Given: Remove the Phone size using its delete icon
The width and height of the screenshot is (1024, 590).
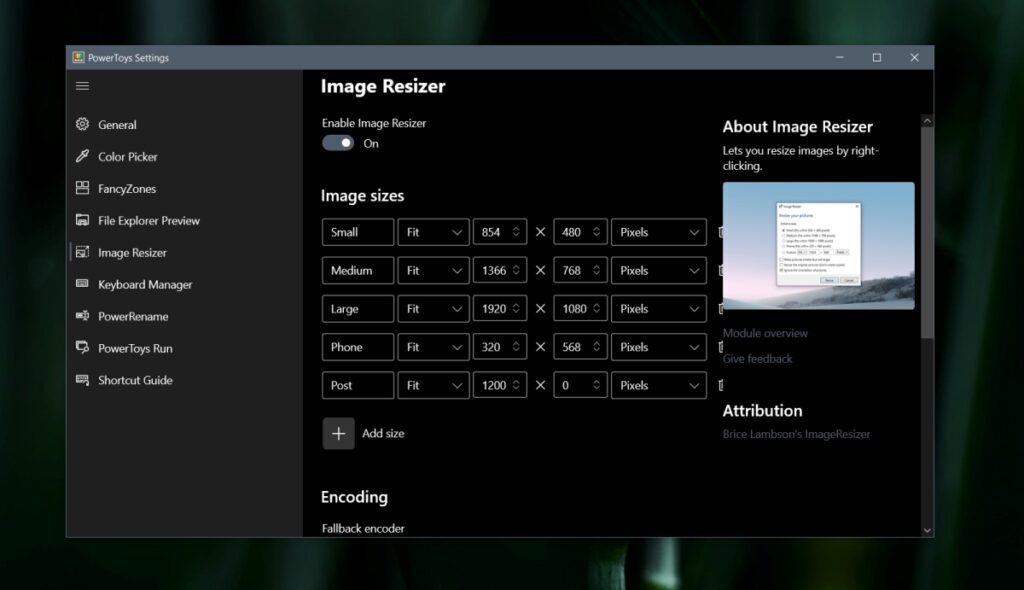Looking at the screenshot, I should pyautogui.click(x=723, y=346).
